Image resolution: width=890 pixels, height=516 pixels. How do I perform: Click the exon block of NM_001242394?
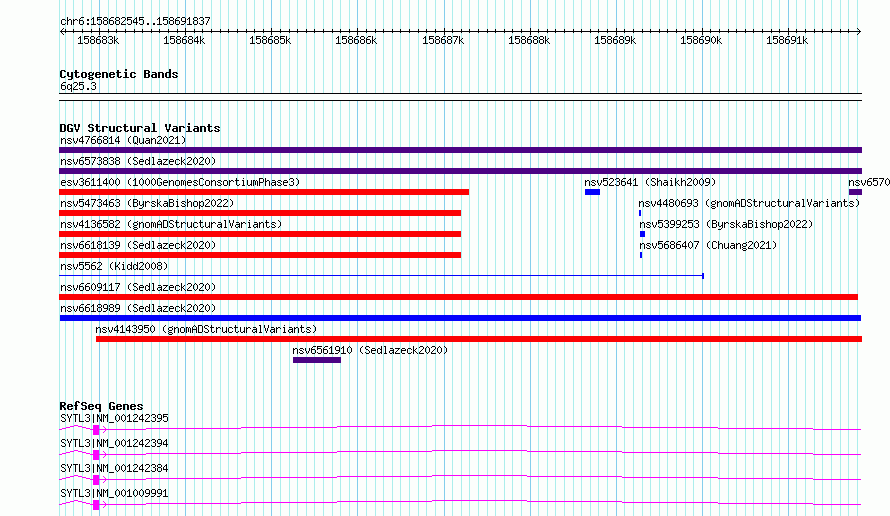[96, 455]
